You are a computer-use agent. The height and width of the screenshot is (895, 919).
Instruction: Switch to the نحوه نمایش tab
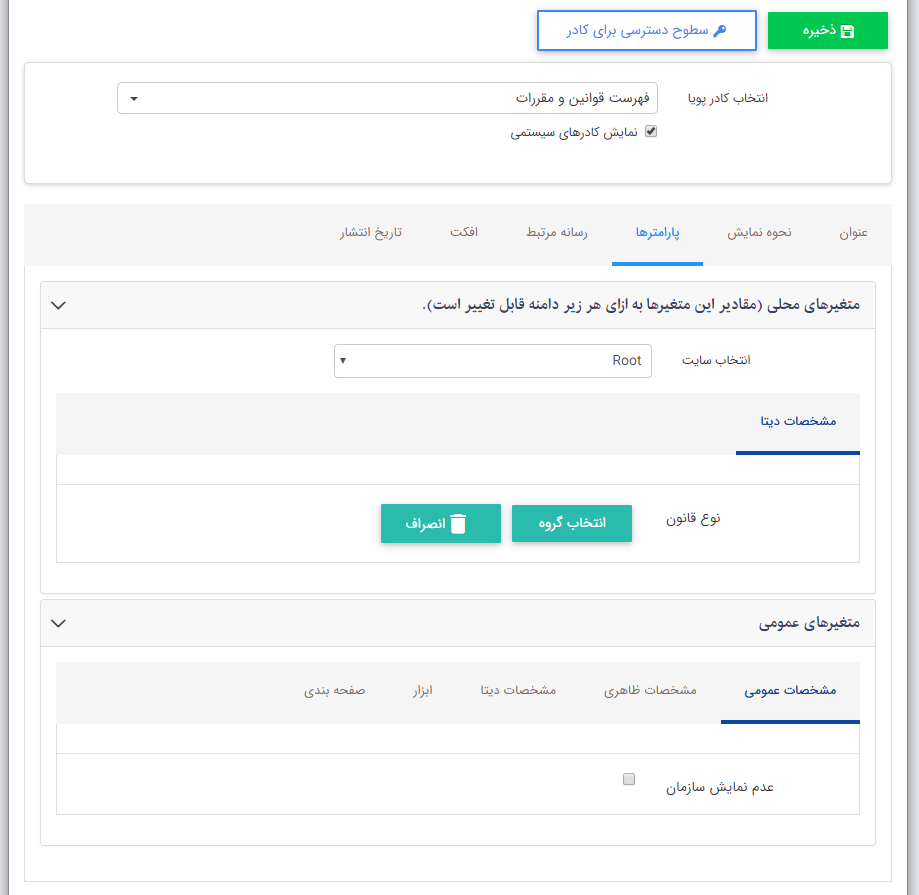click(759, 233)
